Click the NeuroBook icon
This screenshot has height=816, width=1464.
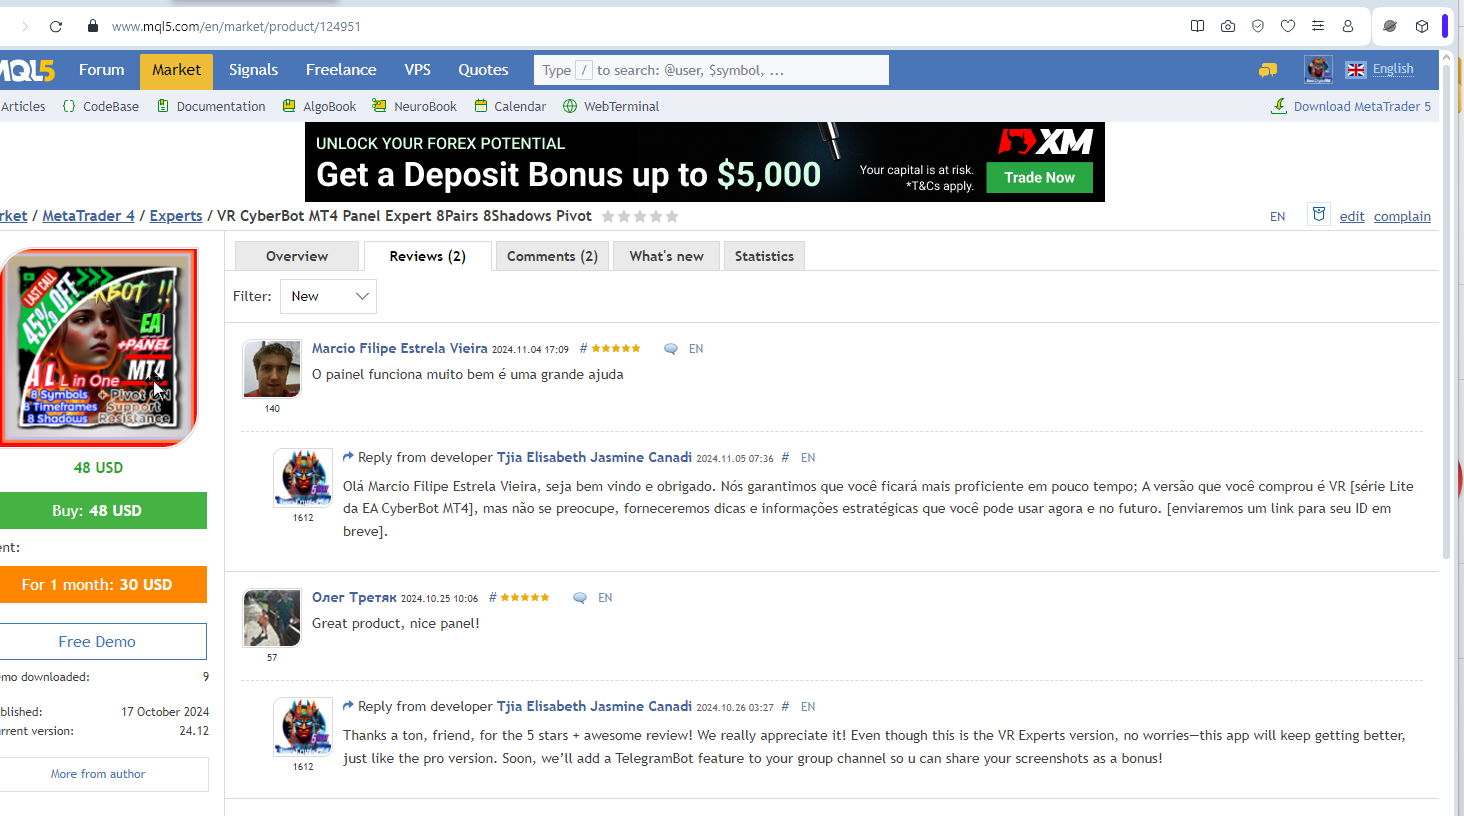[x=379, y=106]
